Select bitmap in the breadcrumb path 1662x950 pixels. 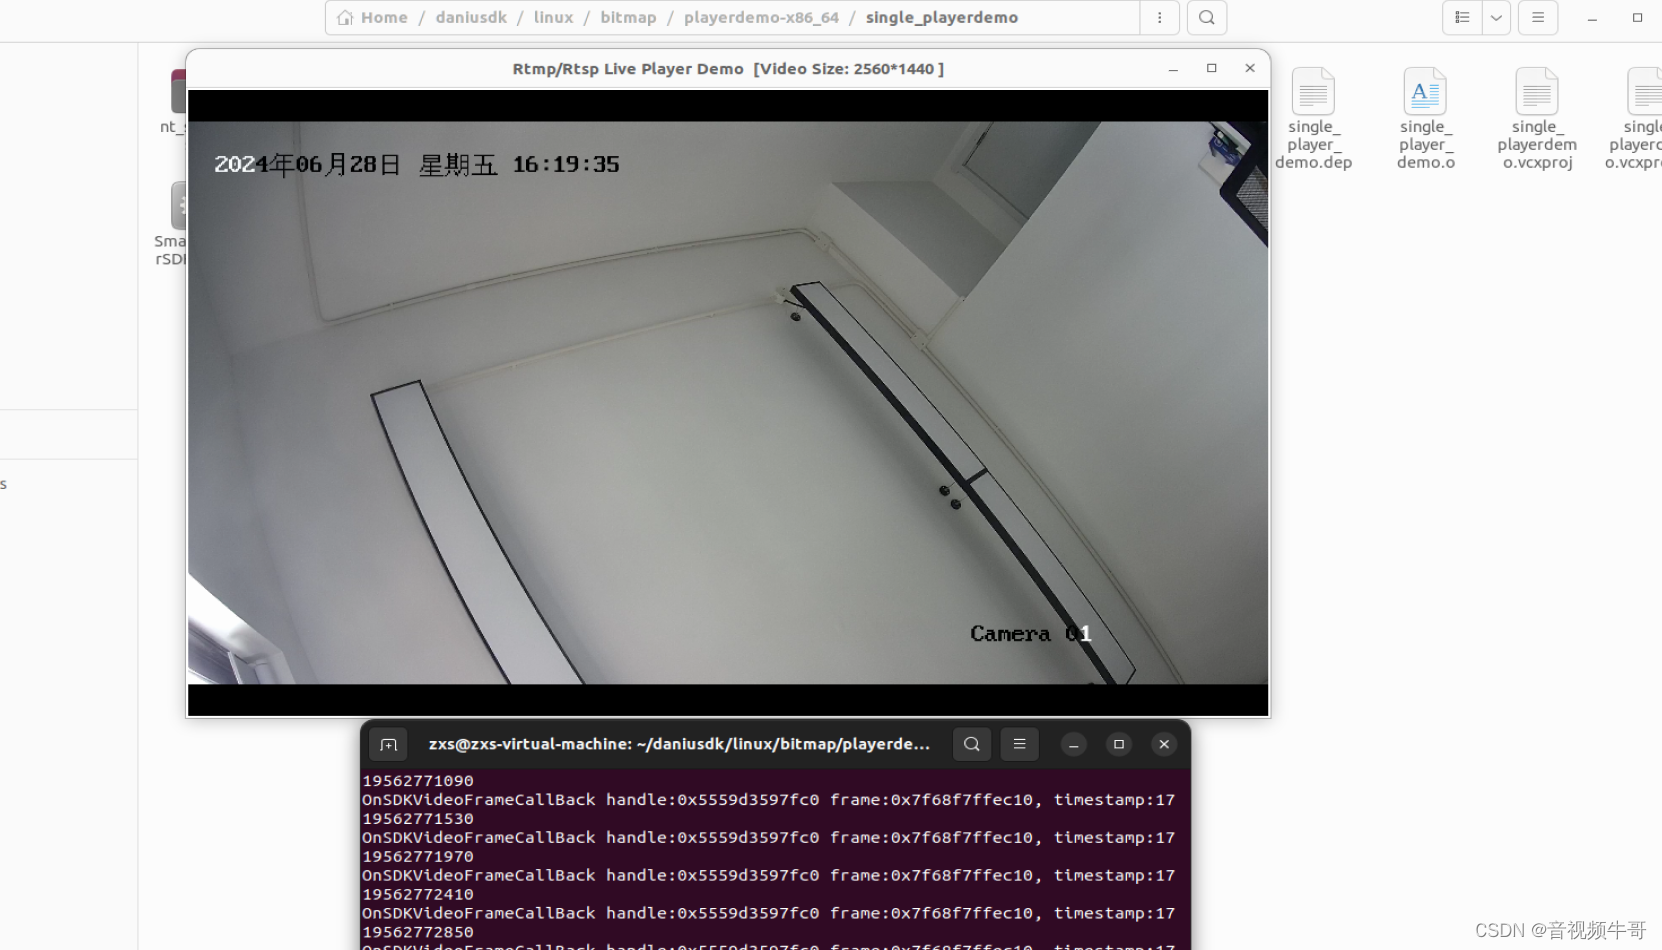[628, 17]
